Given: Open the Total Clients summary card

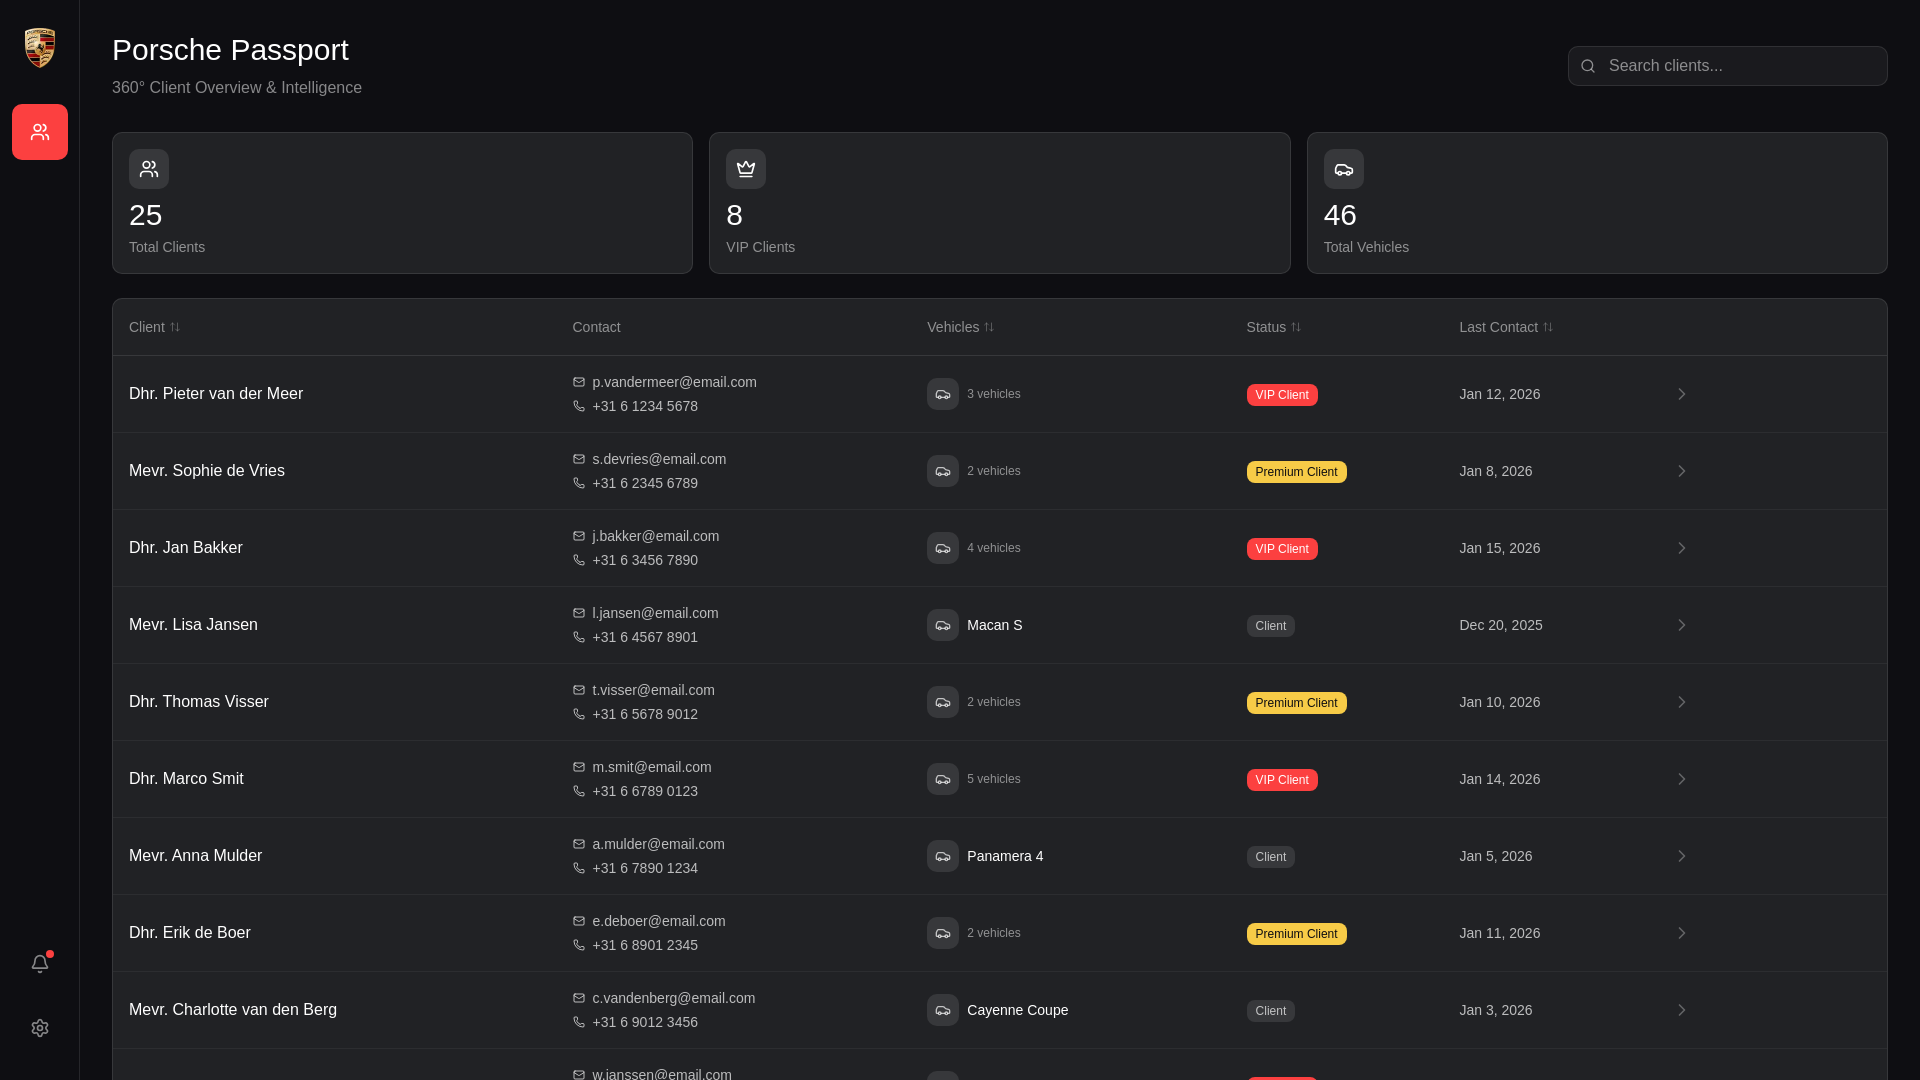Looking at the screenshot, I should click(402, 203).
